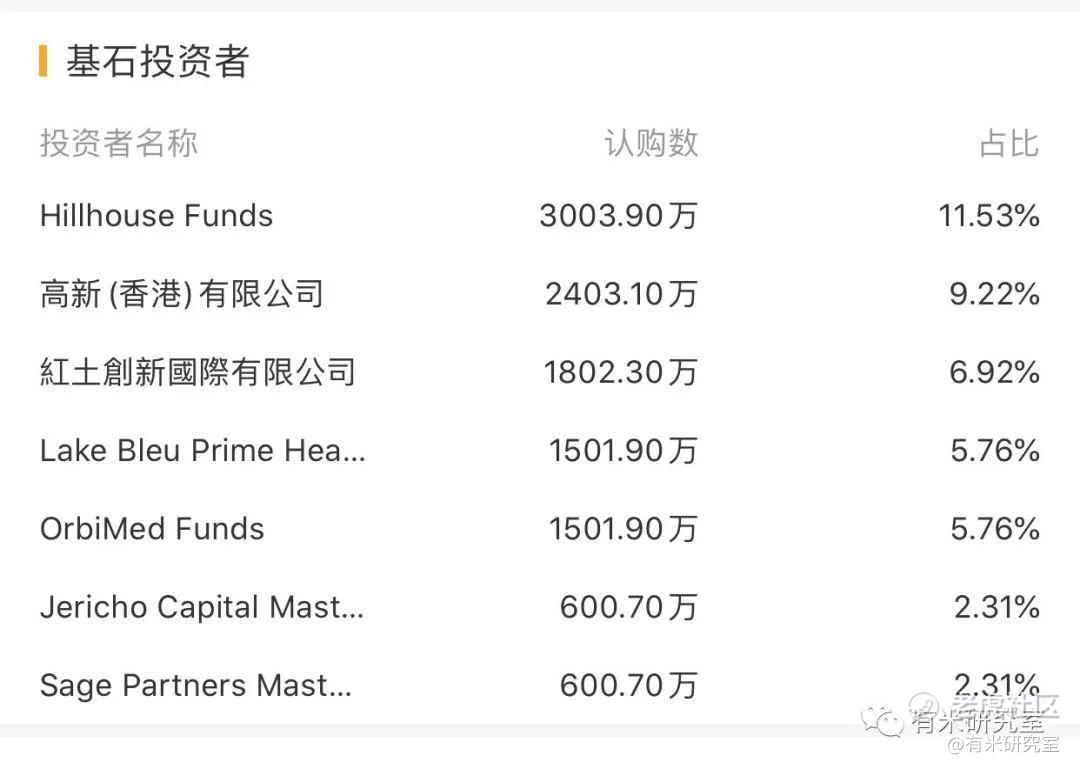Click the @有米研究室 handle watermark
This screenshot has width=1080, height=769.
click(x=1004, y=744)
